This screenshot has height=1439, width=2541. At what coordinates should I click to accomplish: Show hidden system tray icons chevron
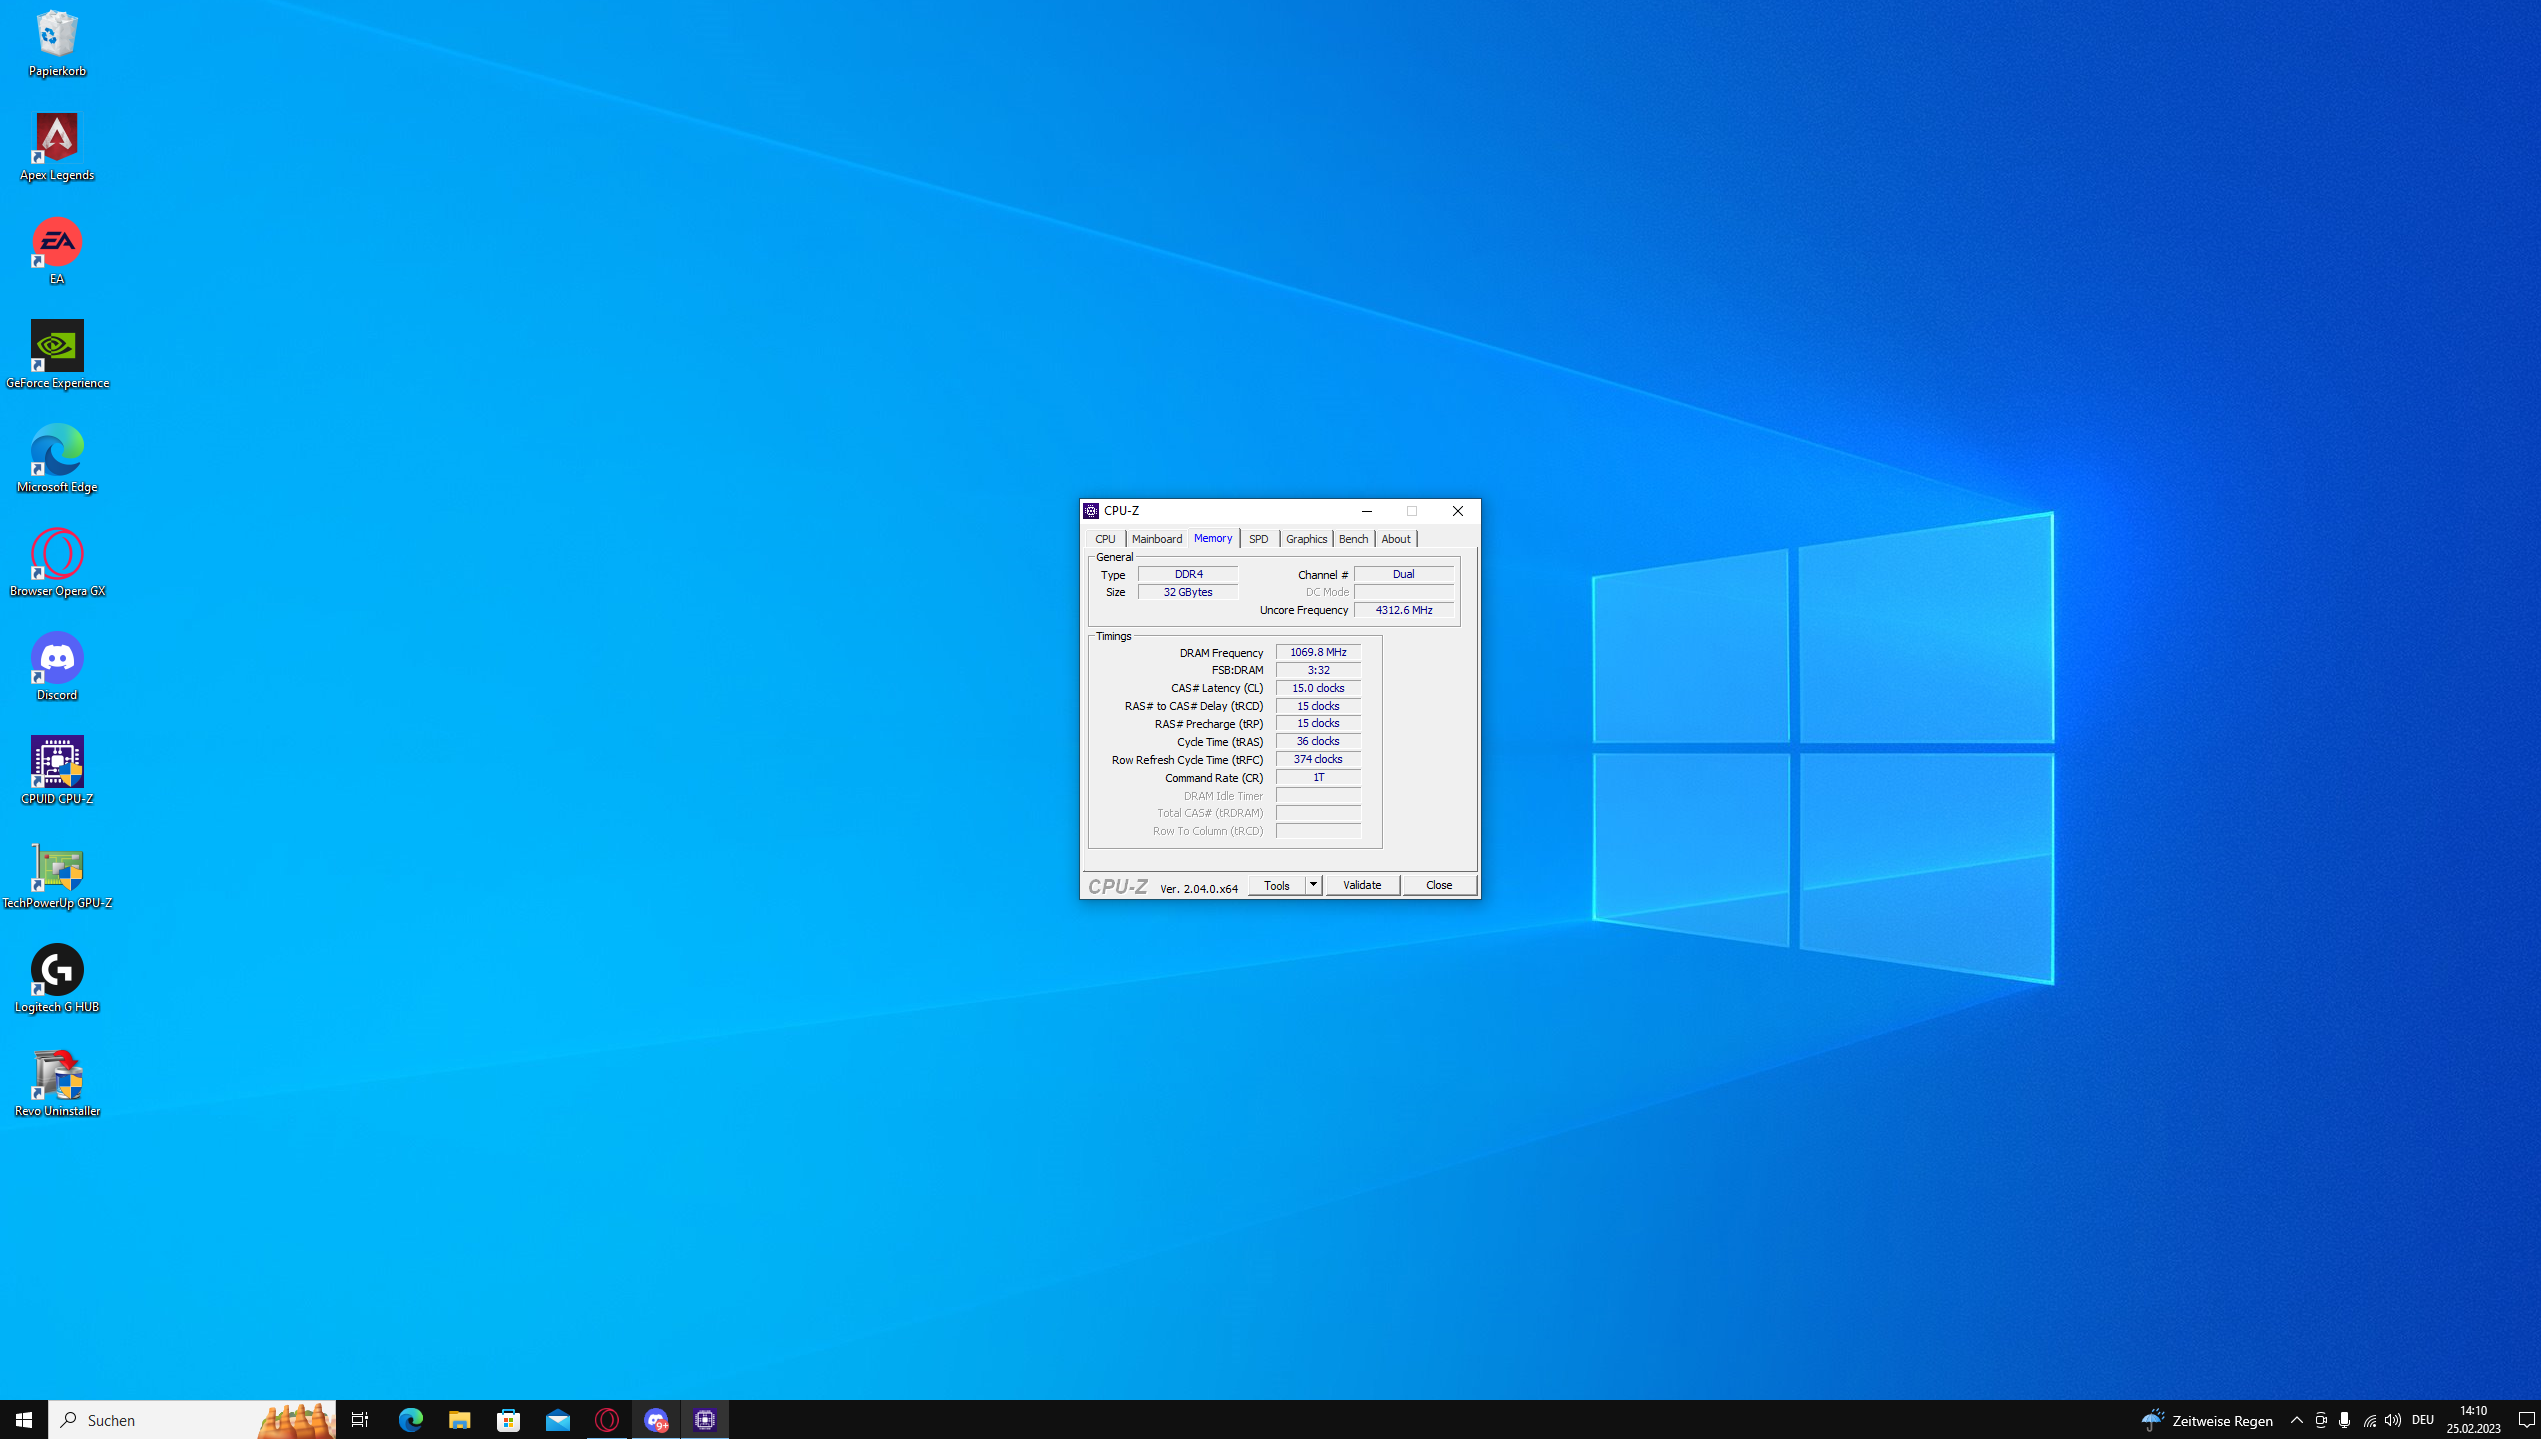click(2296, 1419)
